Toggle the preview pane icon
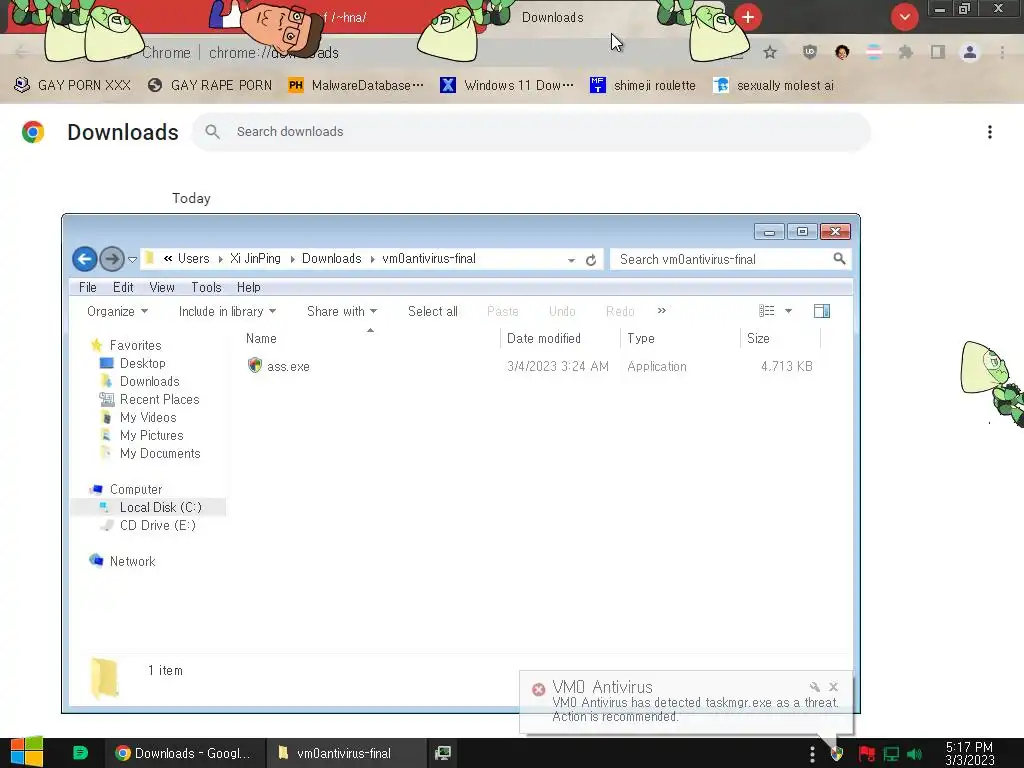The height and width of the screenshot is (768, 1024). (822, 311)
